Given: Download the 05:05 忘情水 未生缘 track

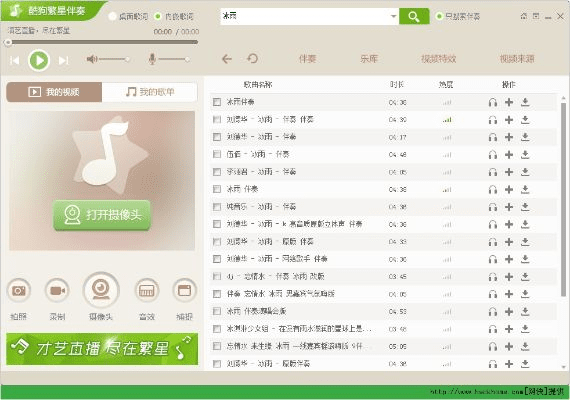Looking at the screenshot, I should [525, 347].
